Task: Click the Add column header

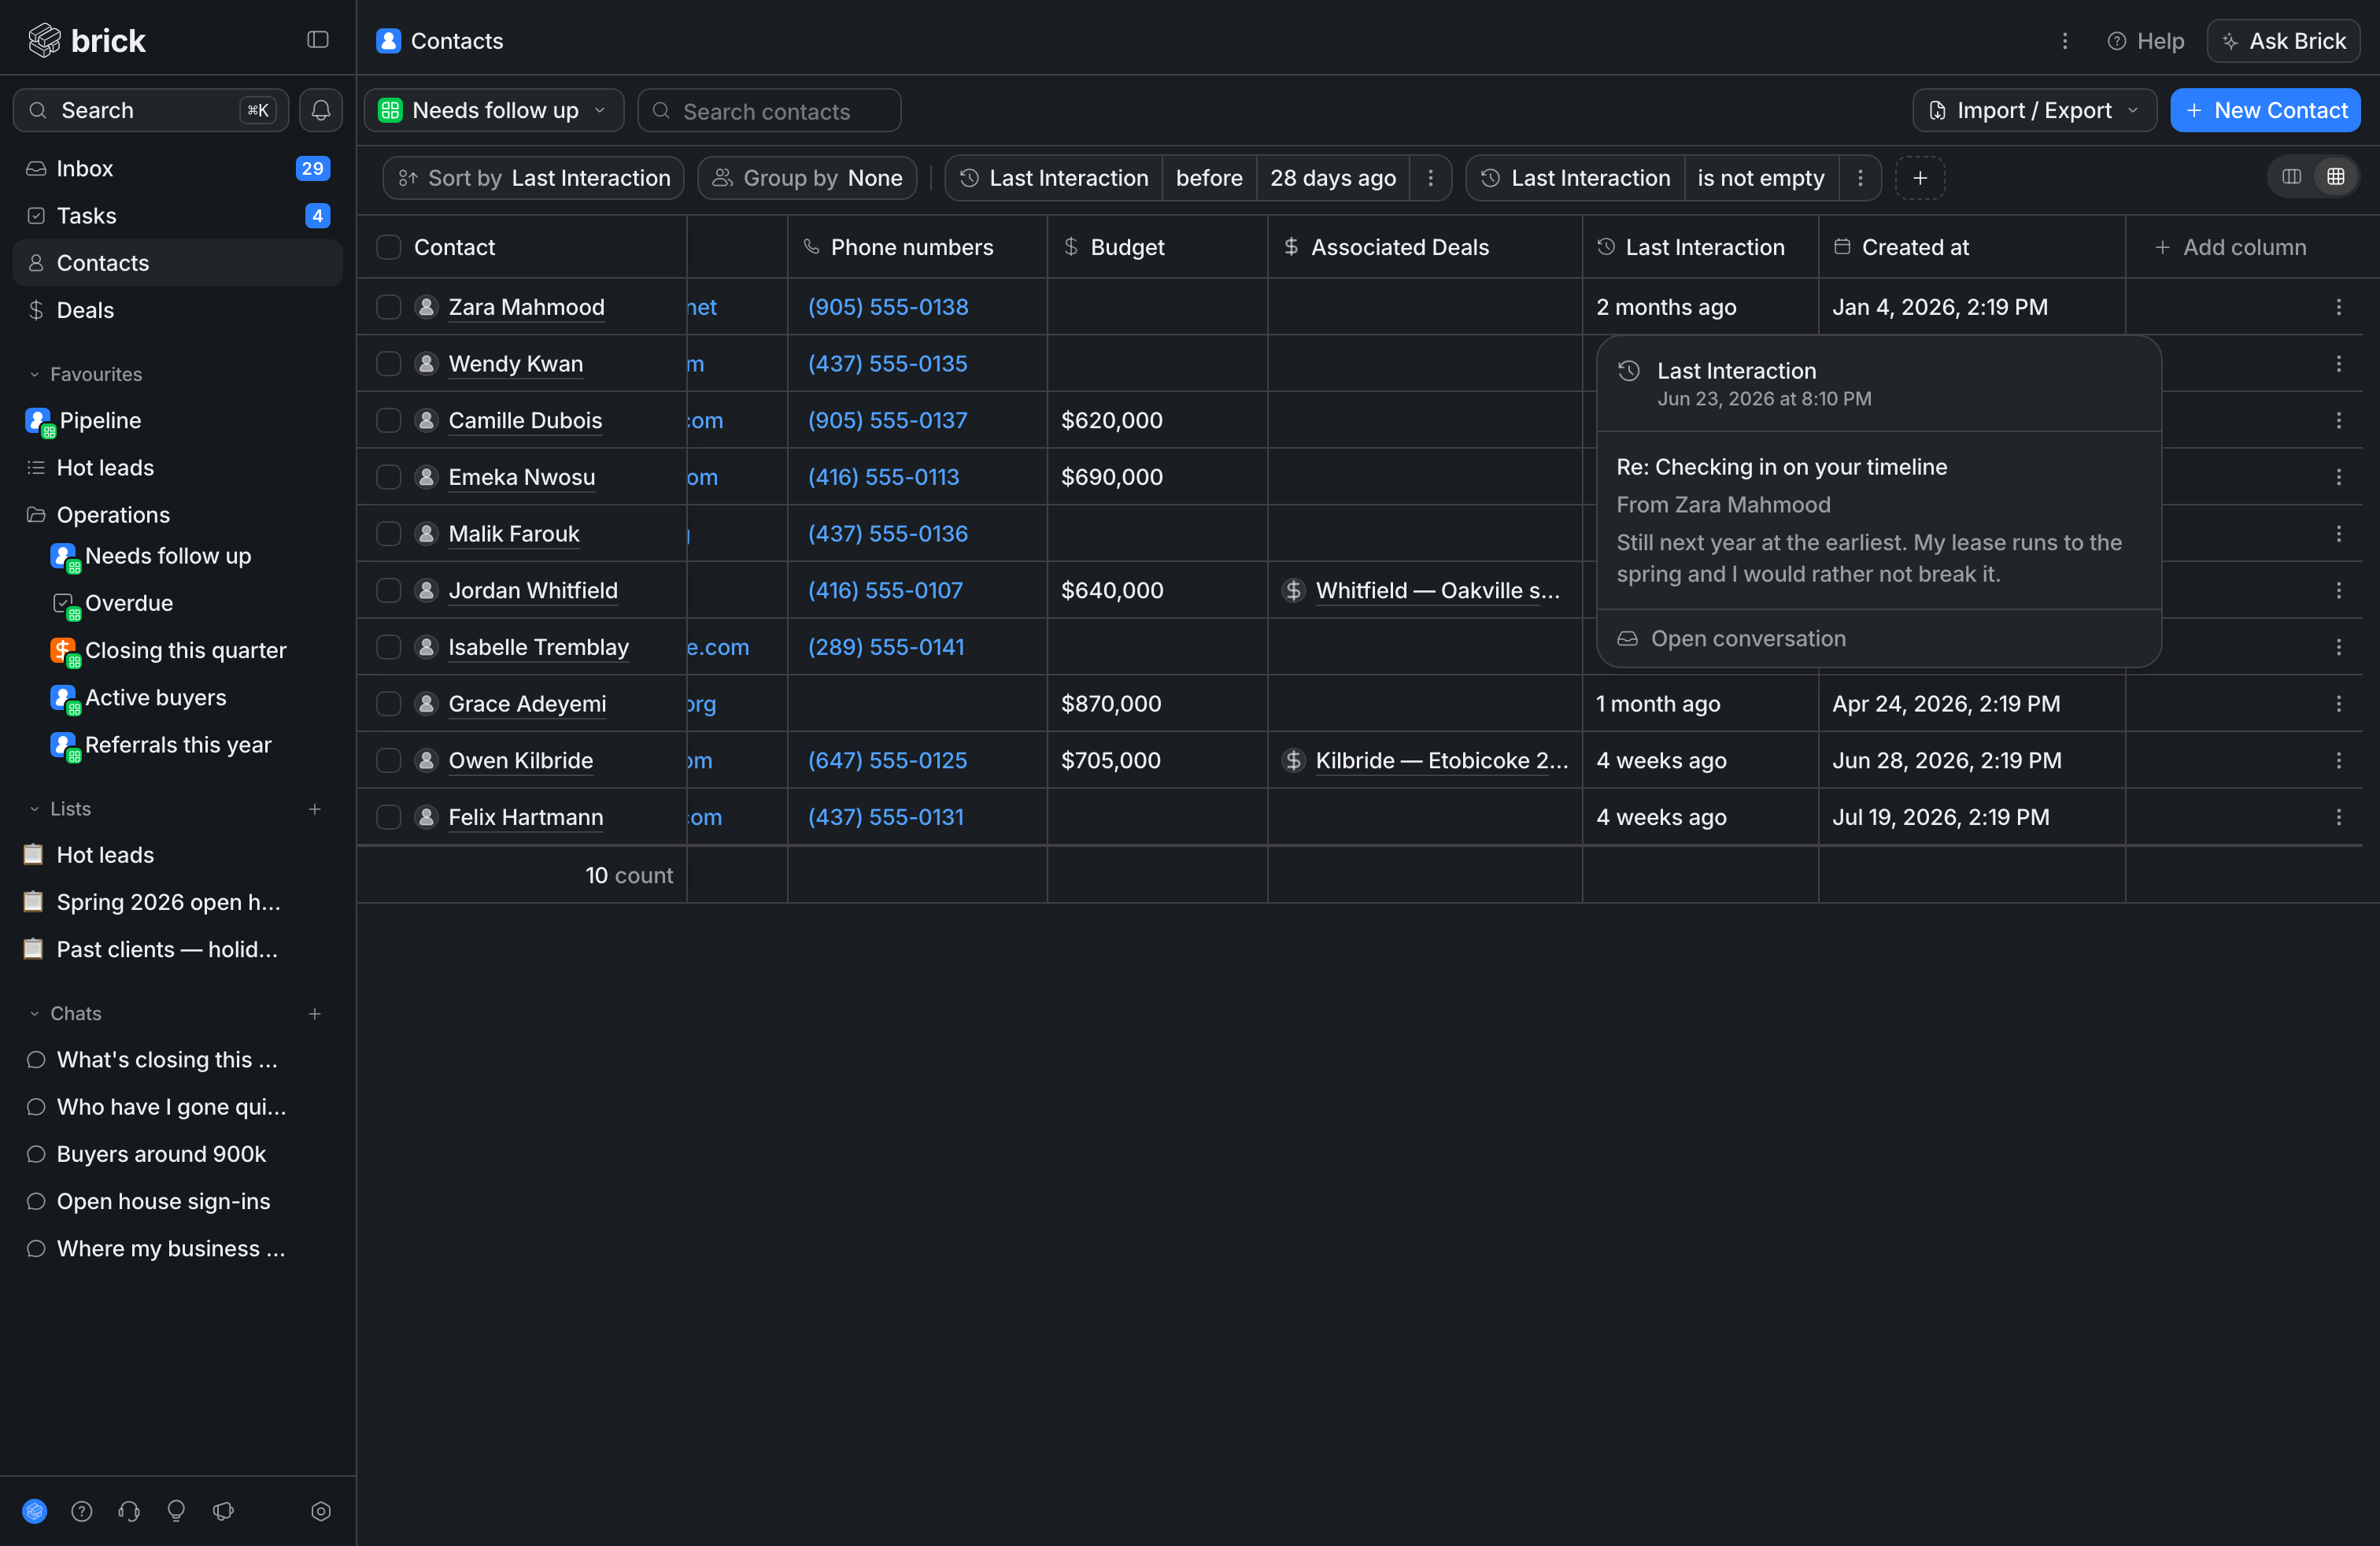Action: tap(2231, 247)
